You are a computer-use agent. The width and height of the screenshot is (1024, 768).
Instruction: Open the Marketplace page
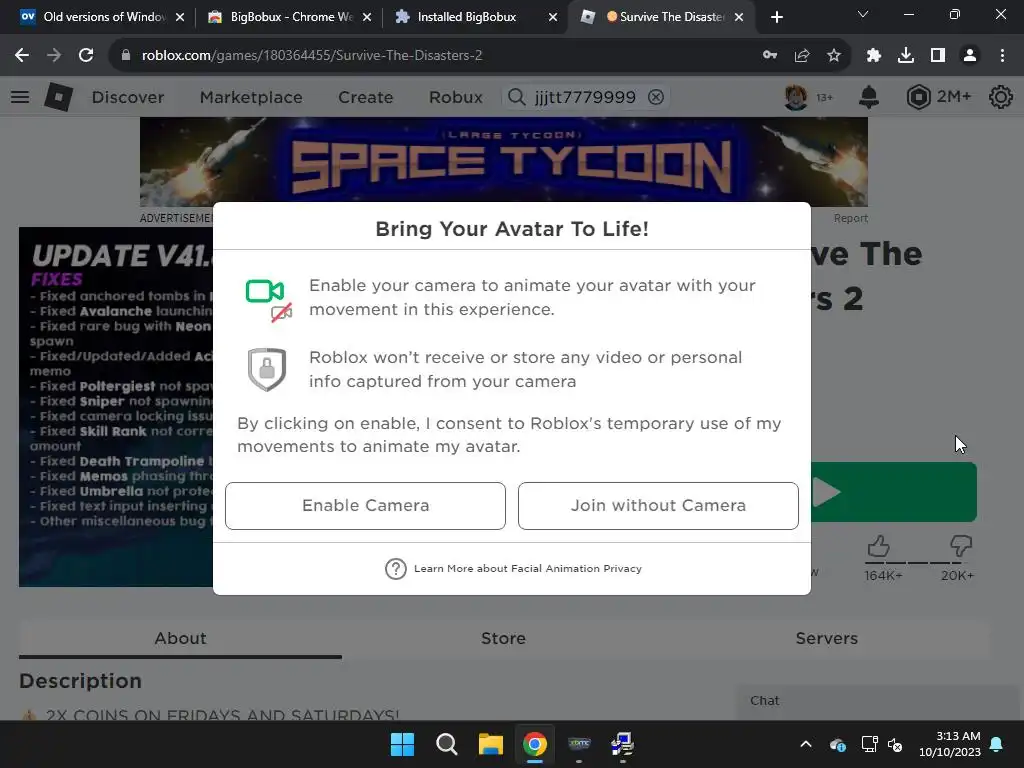(251, 97)
